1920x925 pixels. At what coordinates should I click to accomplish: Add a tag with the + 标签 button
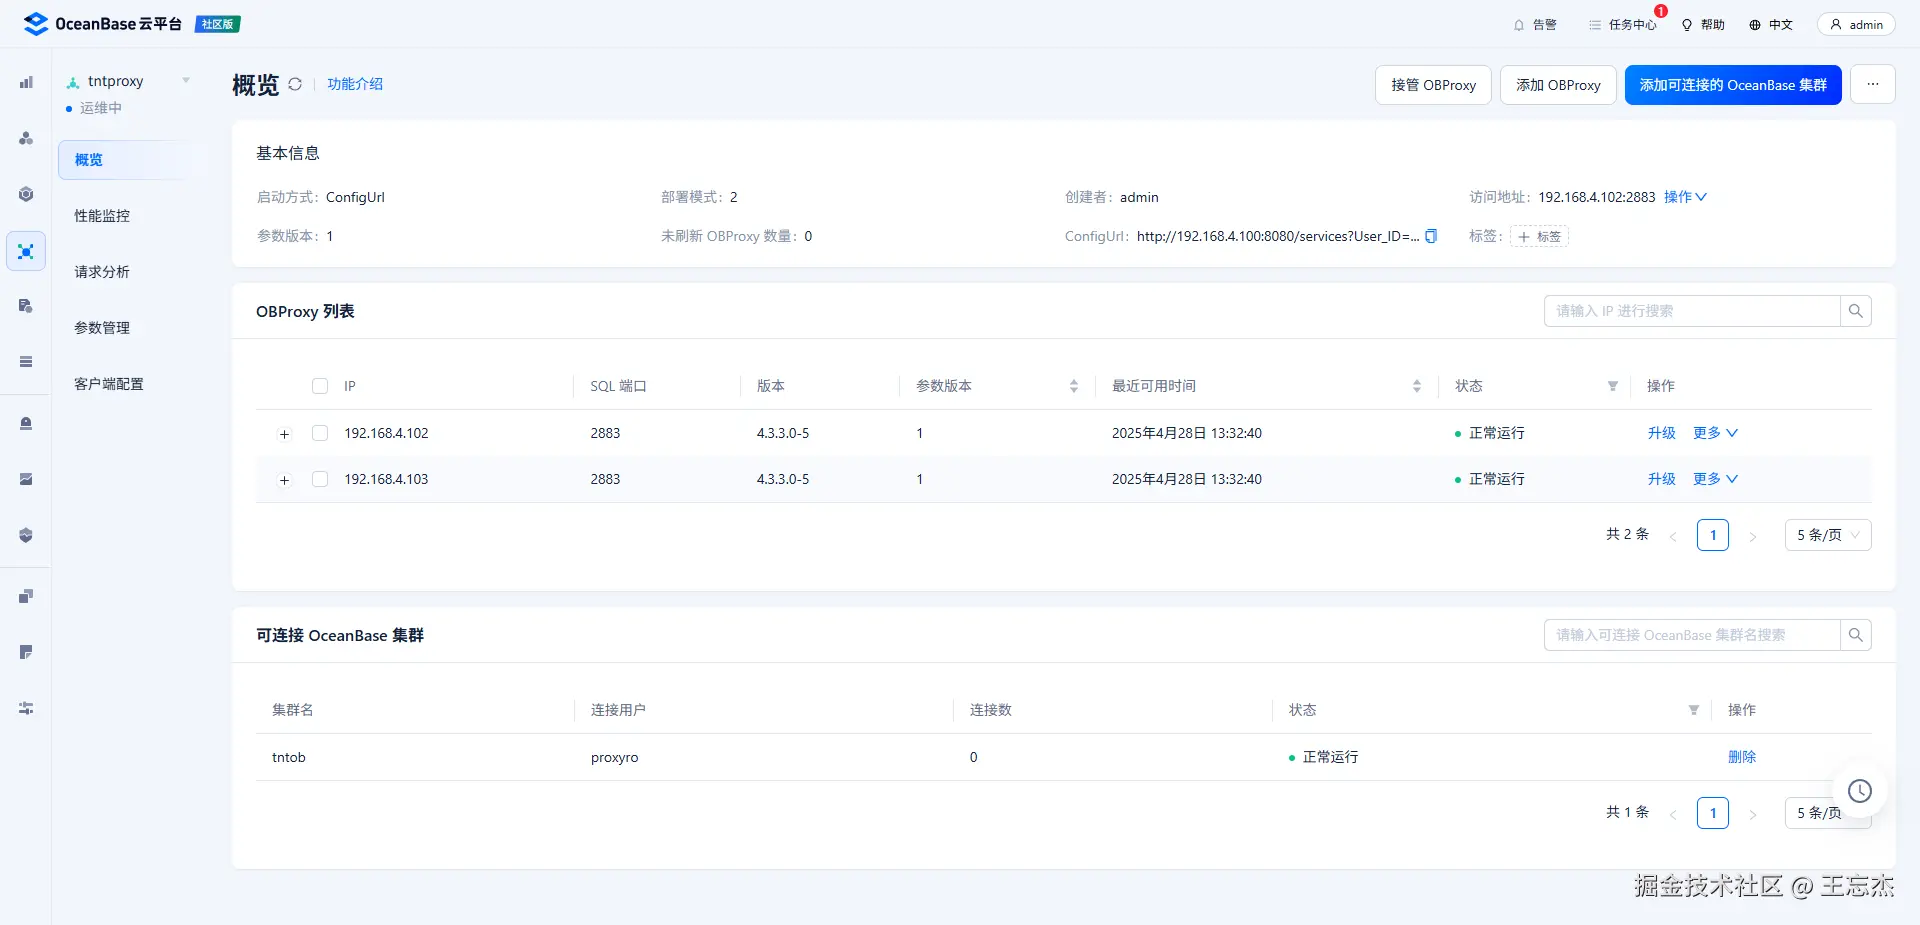coord(1539,237)
